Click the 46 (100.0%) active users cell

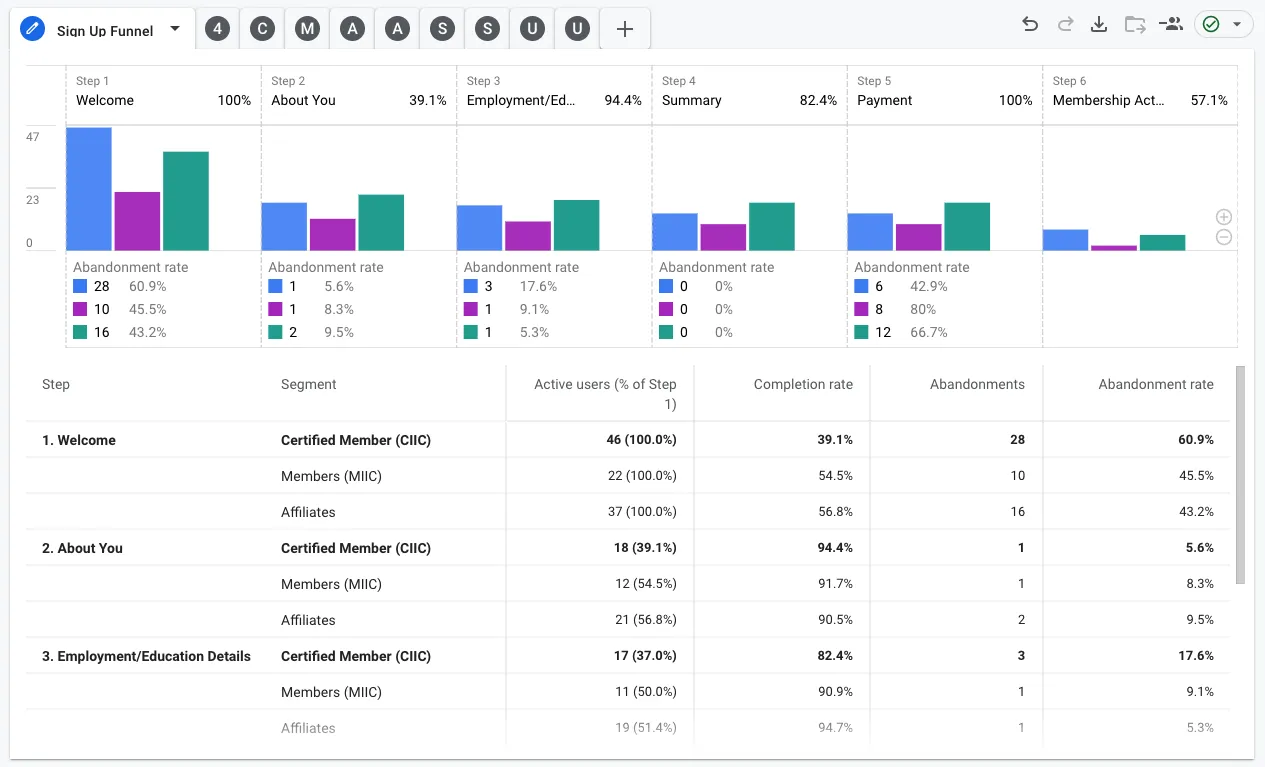tap(641, 440)
